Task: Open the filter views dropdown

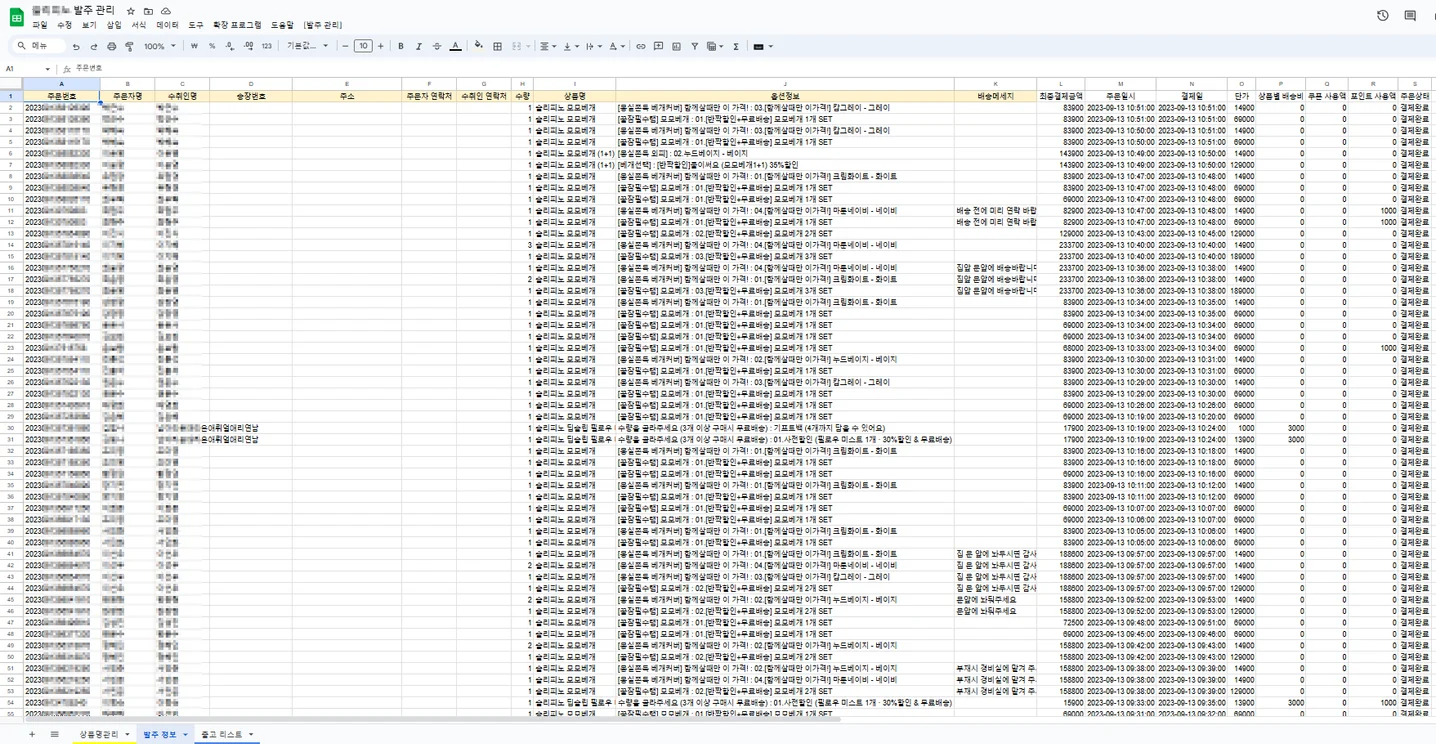Action: pyautogui.click(x=715, y=46)
